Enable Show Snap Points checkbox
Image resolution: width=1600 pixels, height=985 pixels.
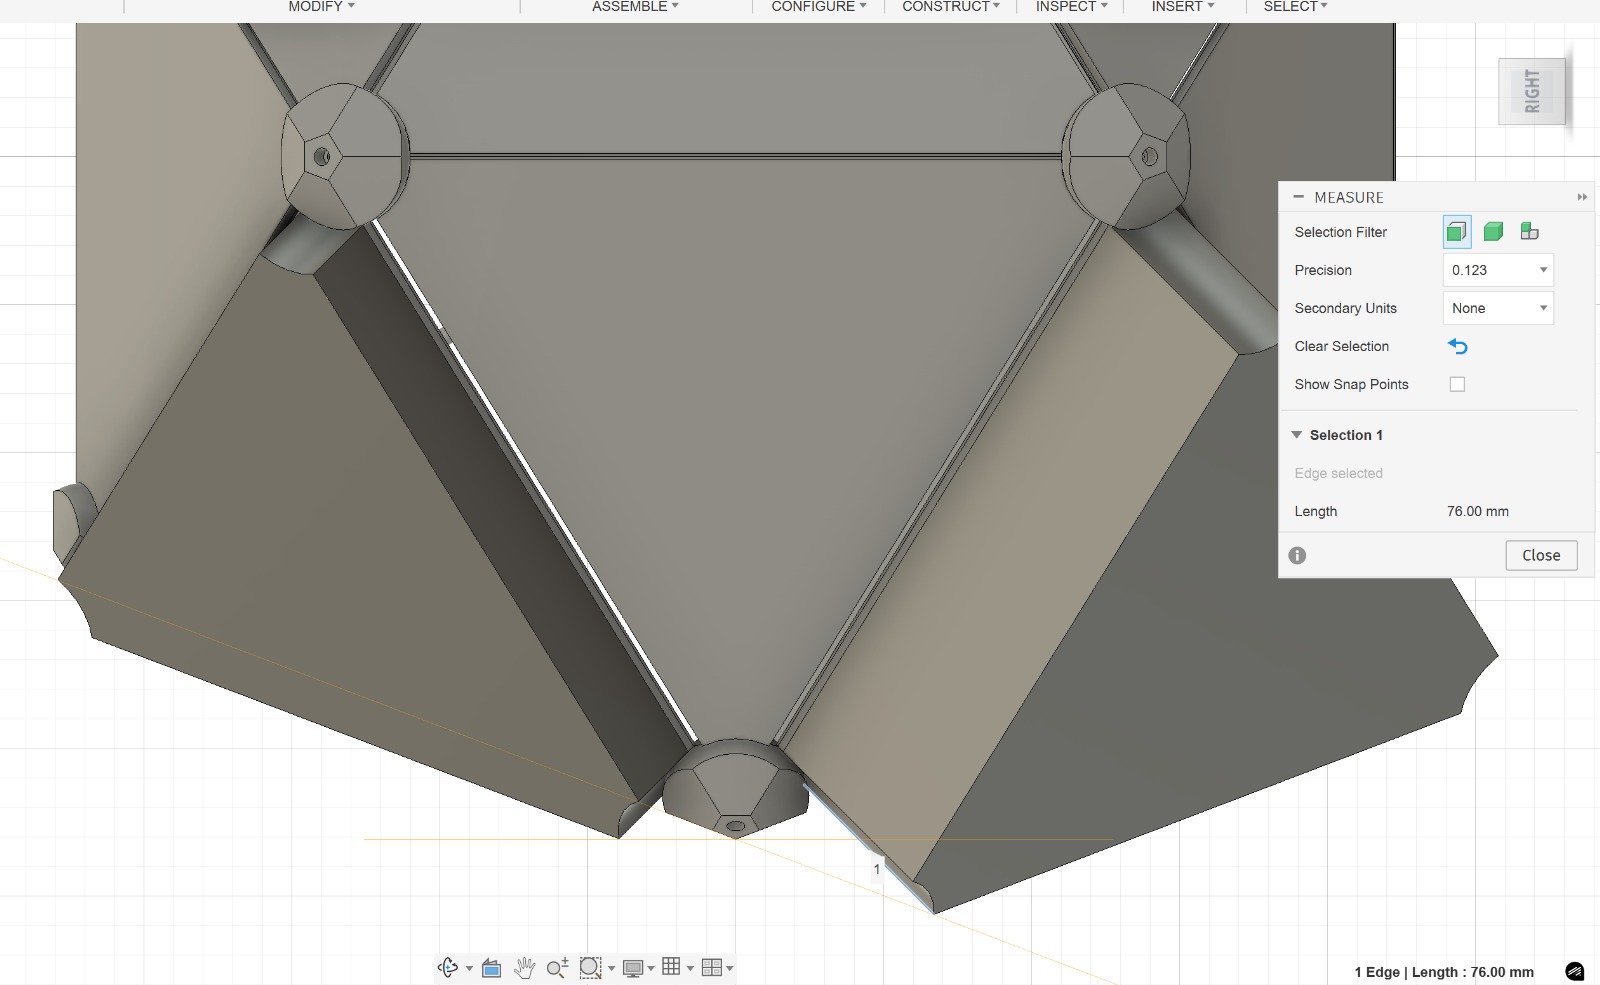coord(1457,384)
